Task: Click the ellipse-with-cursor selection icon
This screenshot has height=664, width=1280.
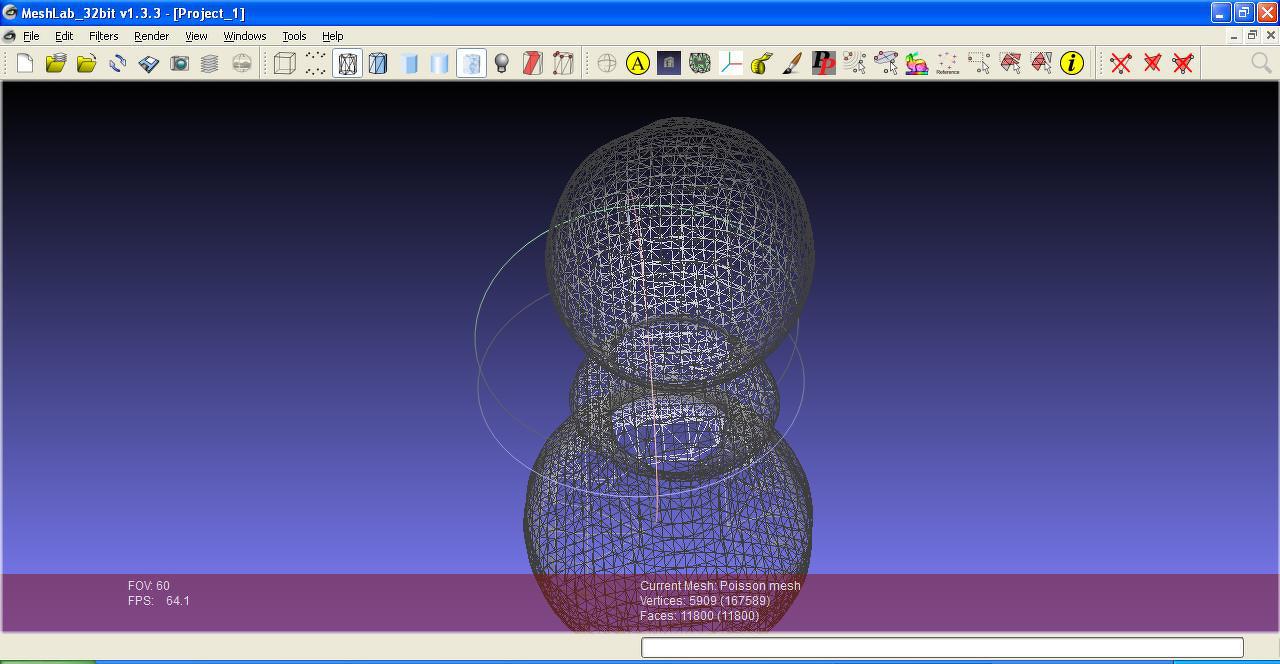Action: coord(886,63)
